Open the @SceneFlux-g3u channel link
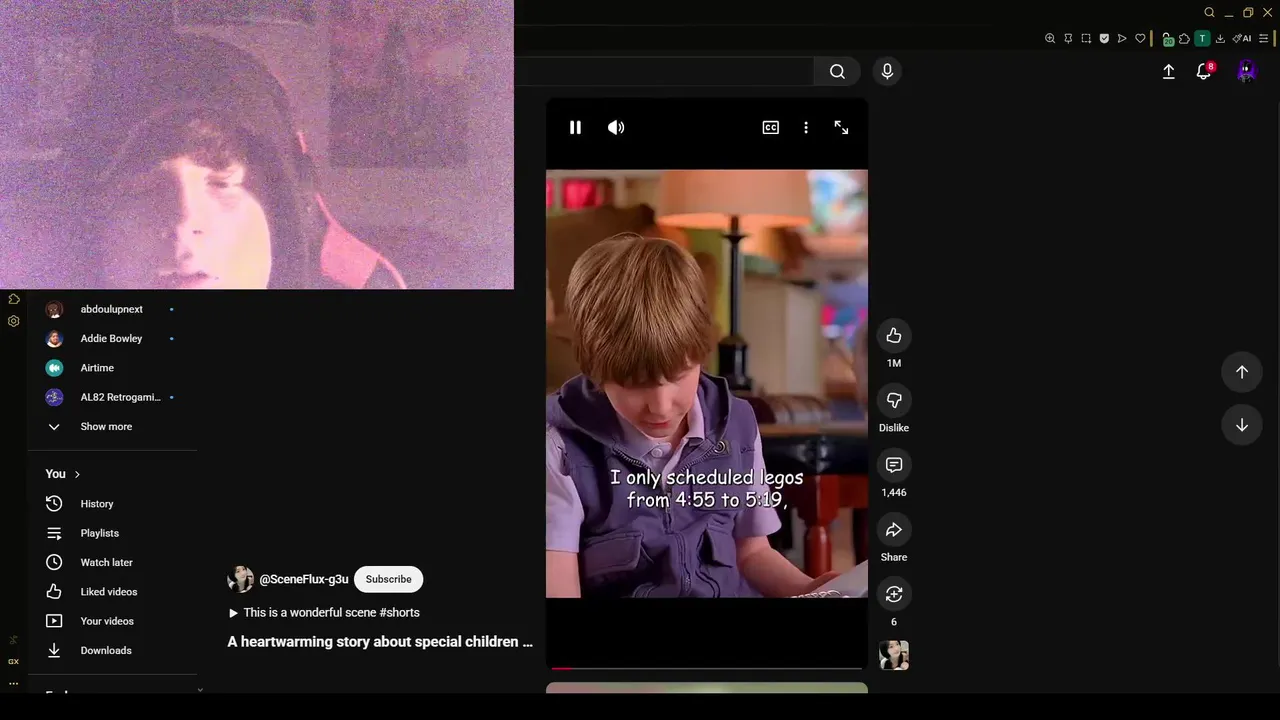Viewport: 1280px width, 720px height. [304, 579]
